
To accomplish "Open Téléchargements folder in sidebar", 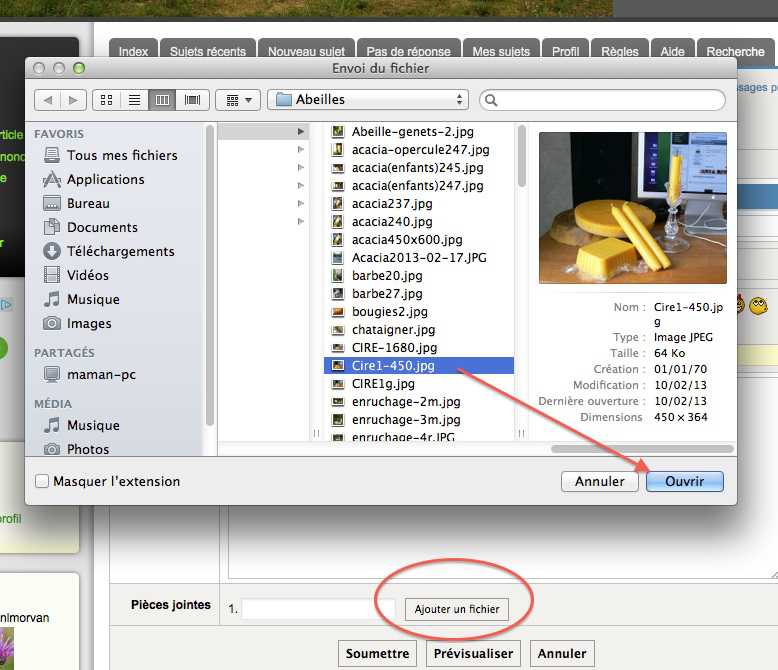I will [120, 251].
